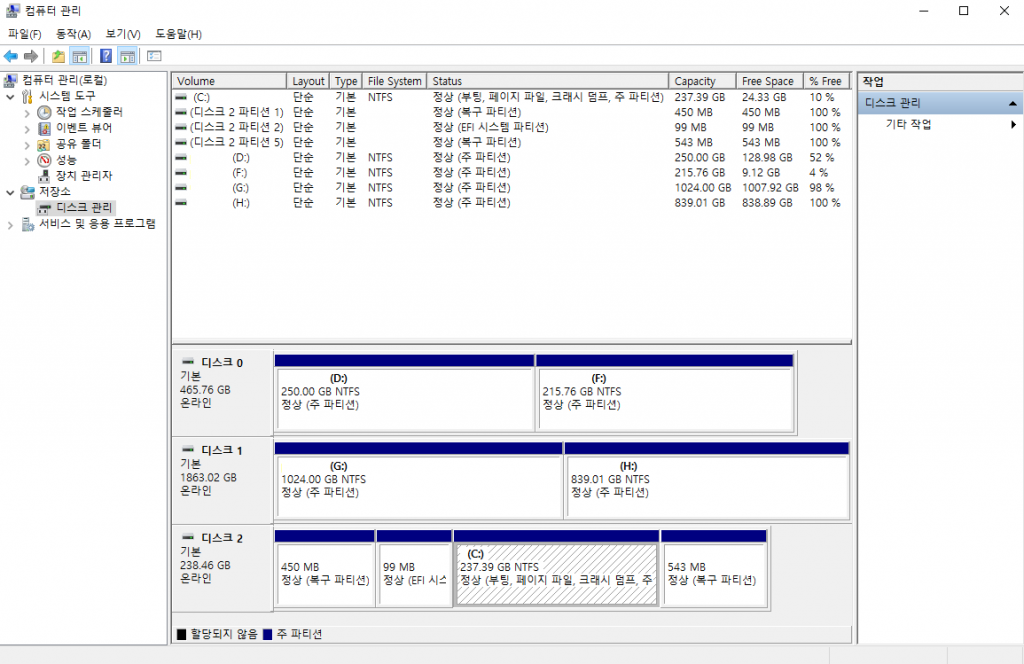Sort by the Layout column header
Viewport: 1024px width, 664px height.
[308, 81]
